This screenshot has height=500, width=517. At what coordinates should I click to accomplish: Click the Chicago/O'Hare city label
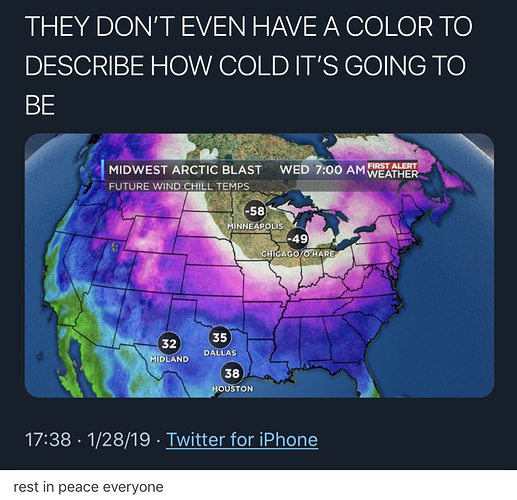point(297,254)
